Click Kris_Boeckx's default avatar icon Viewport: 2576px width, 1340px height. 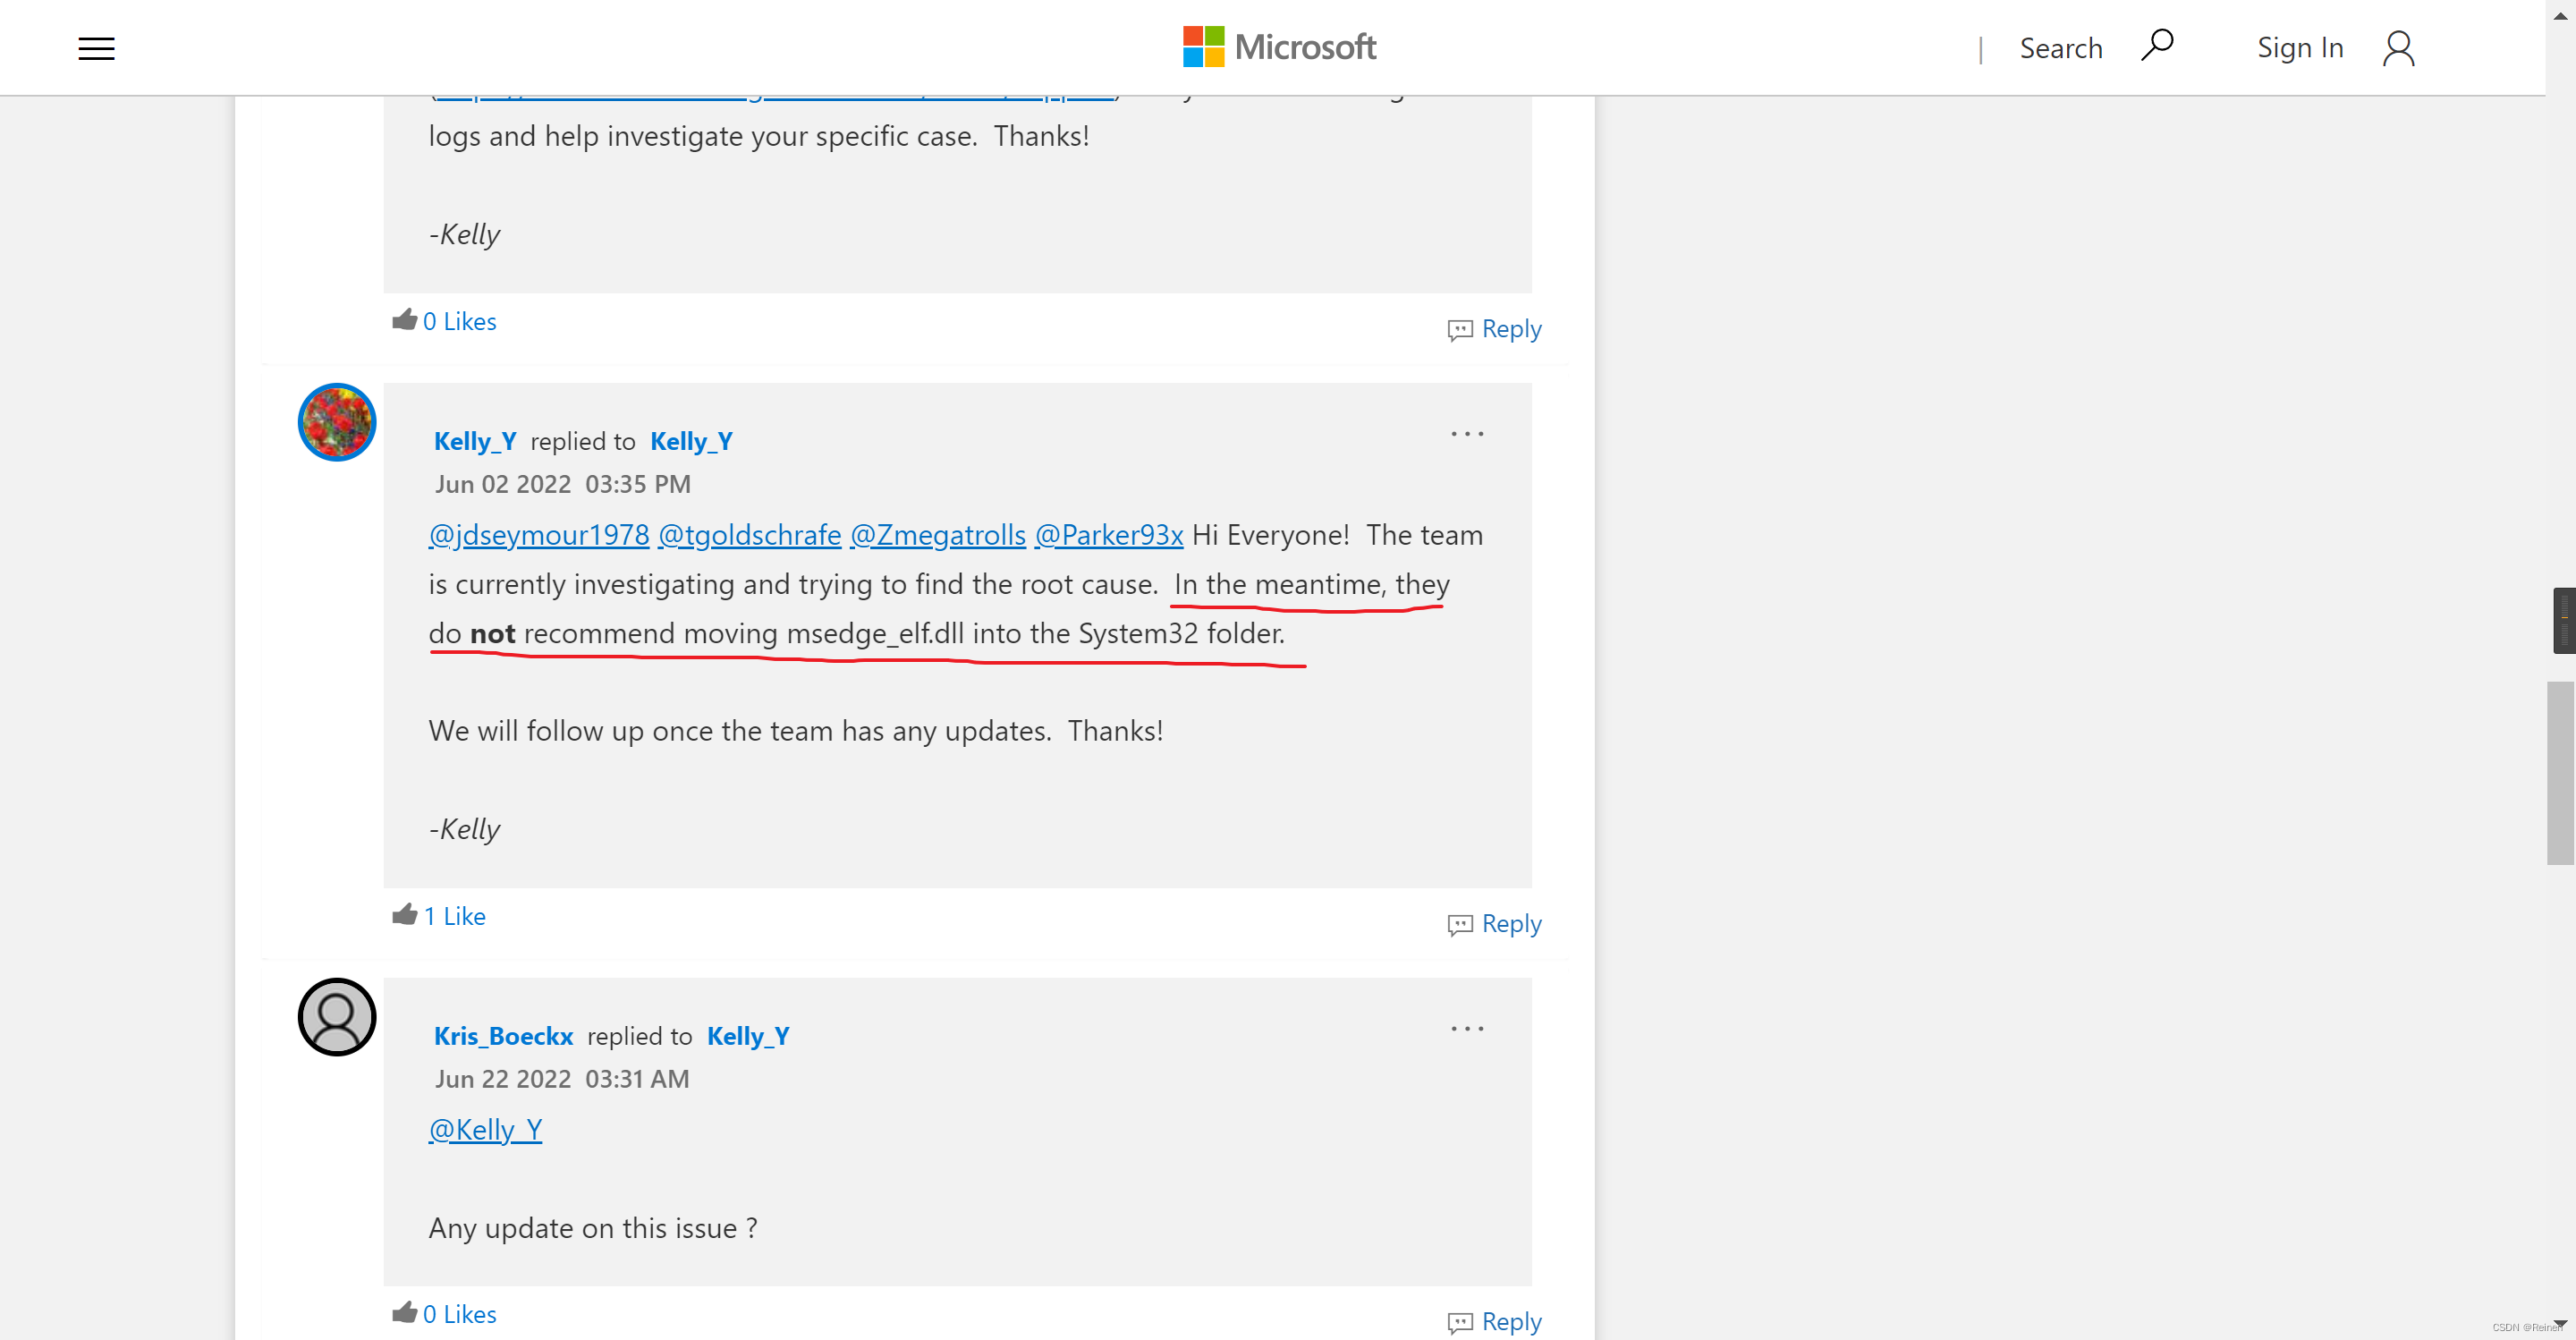[337, 1017]
